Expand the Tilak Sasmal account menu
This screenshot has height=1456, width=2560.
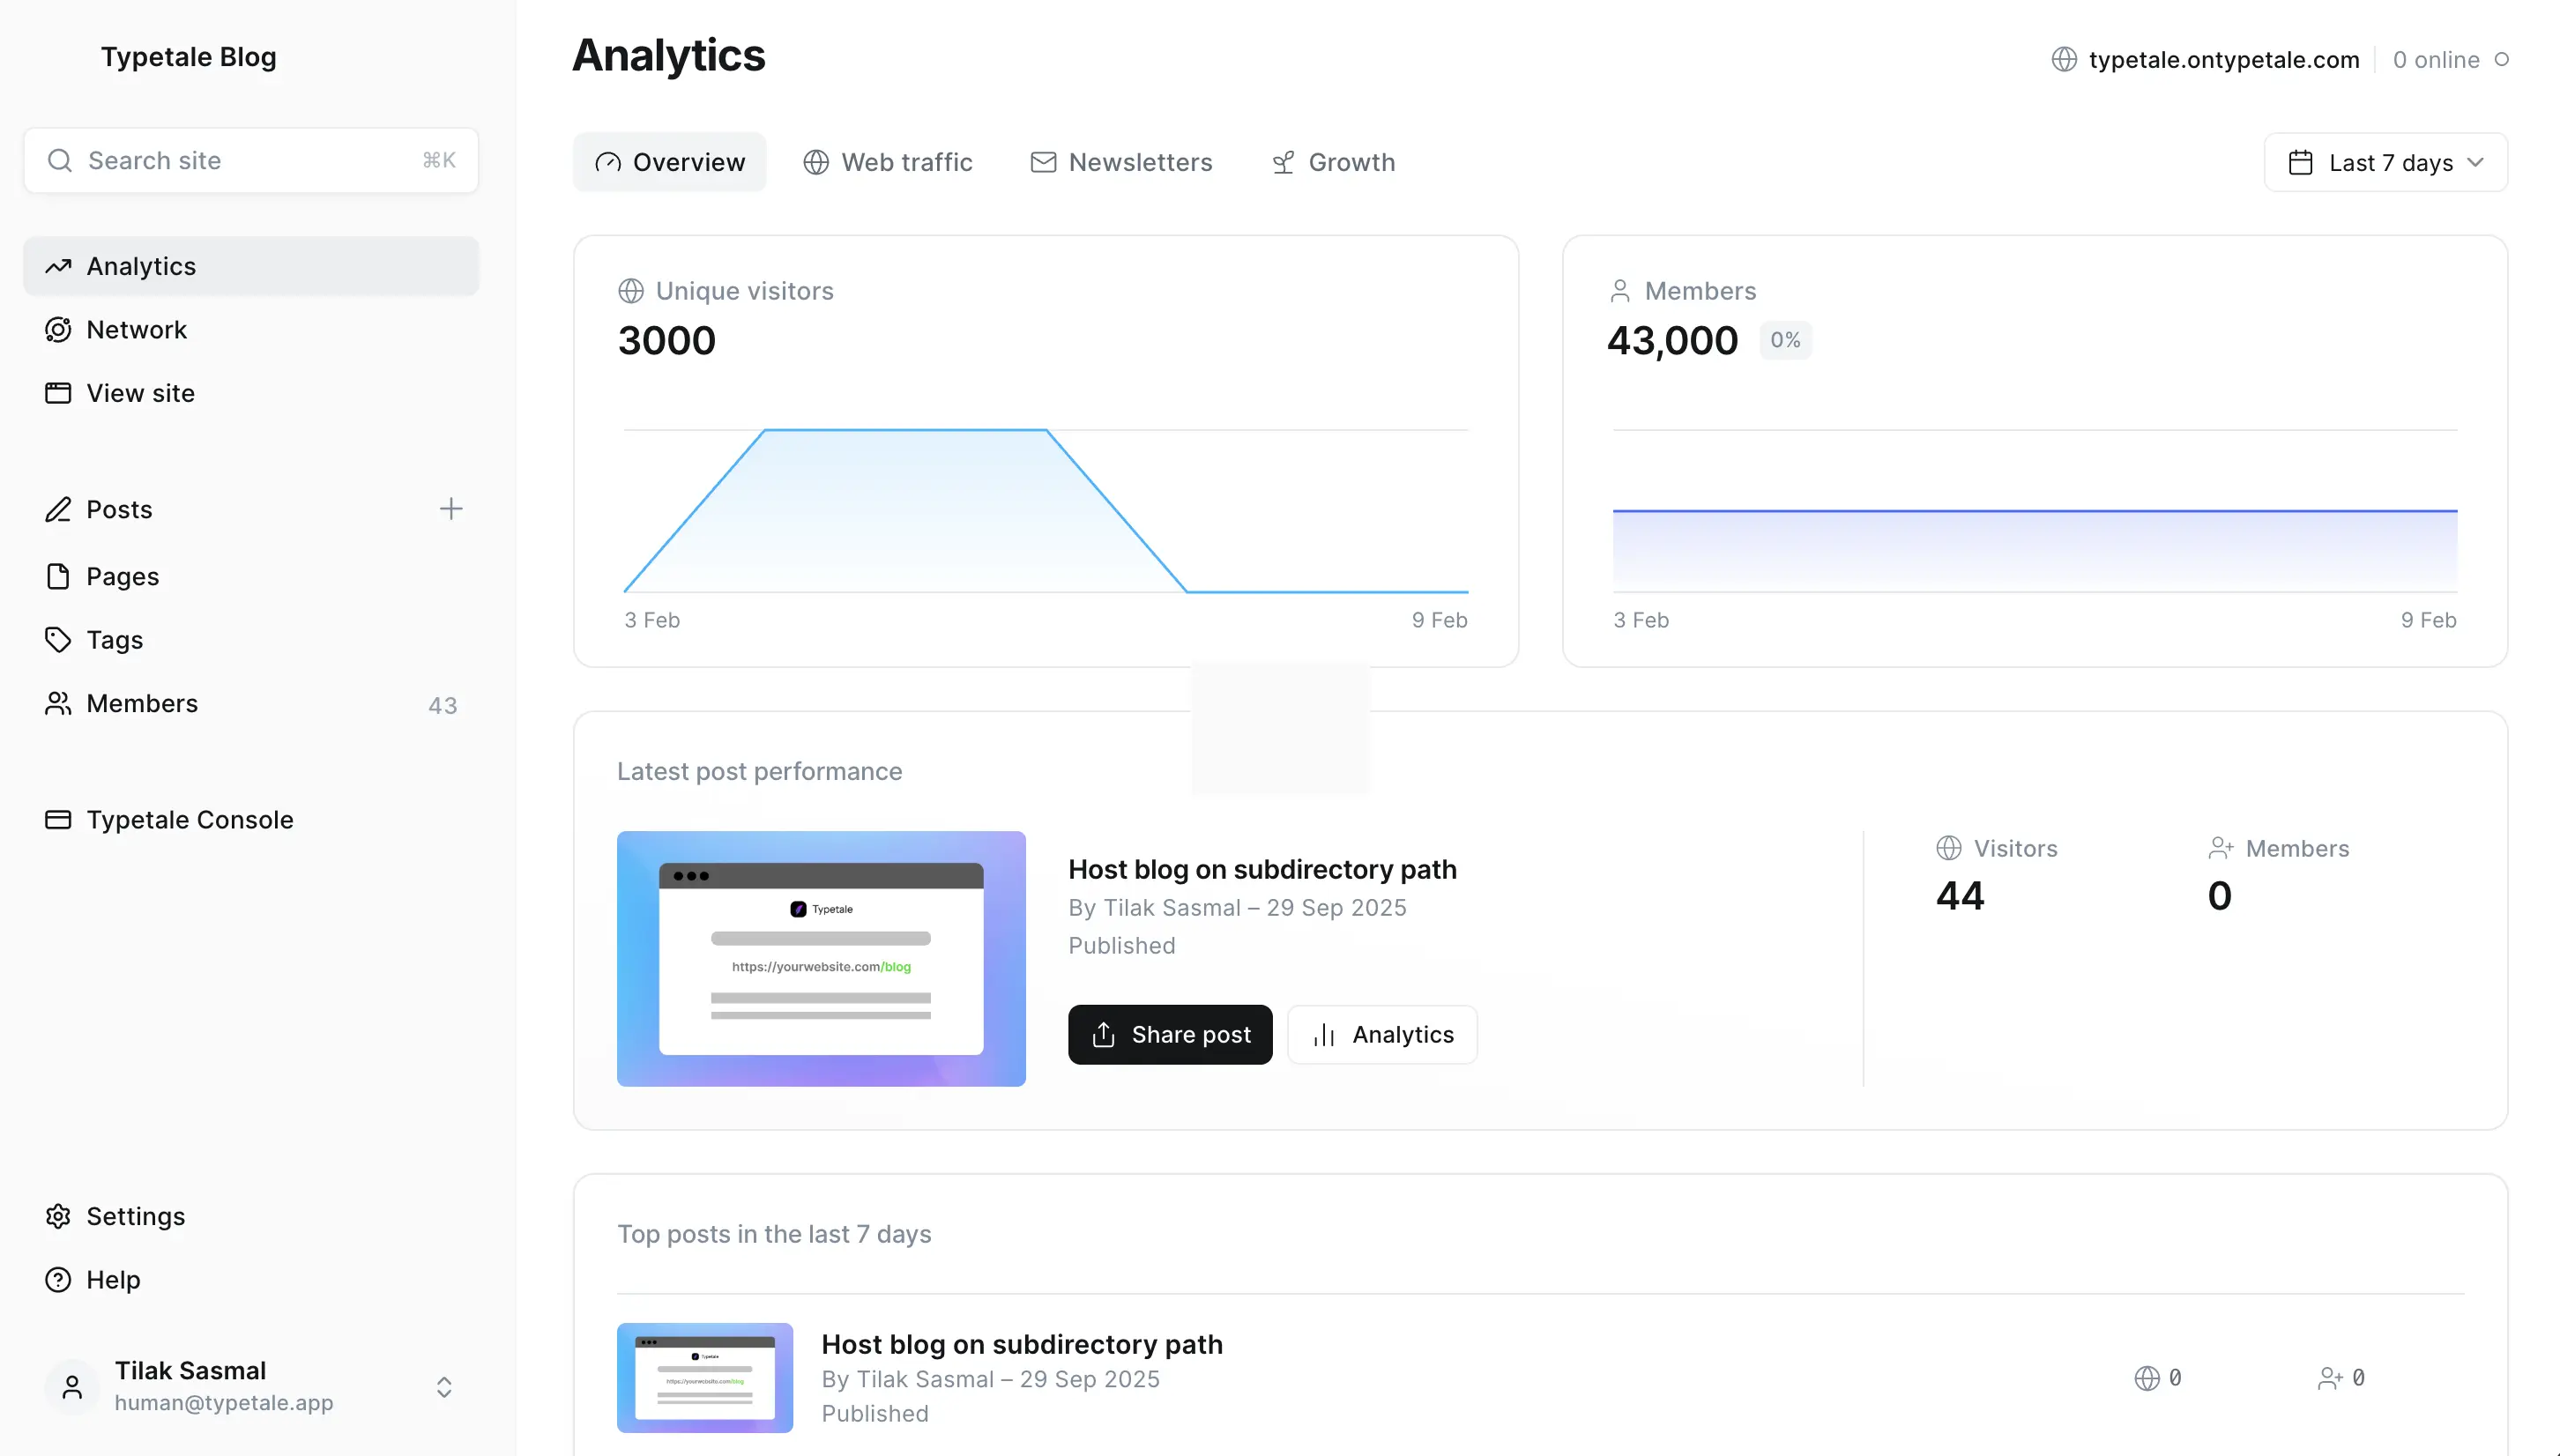coord(444,1387)
